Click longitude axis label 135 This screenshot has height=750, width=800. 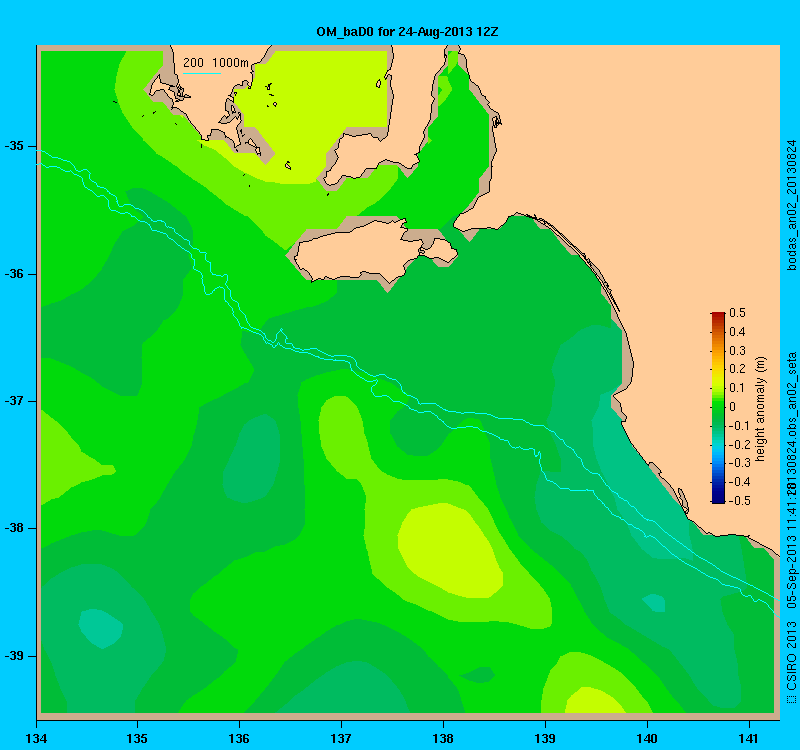tap(137, 738)
